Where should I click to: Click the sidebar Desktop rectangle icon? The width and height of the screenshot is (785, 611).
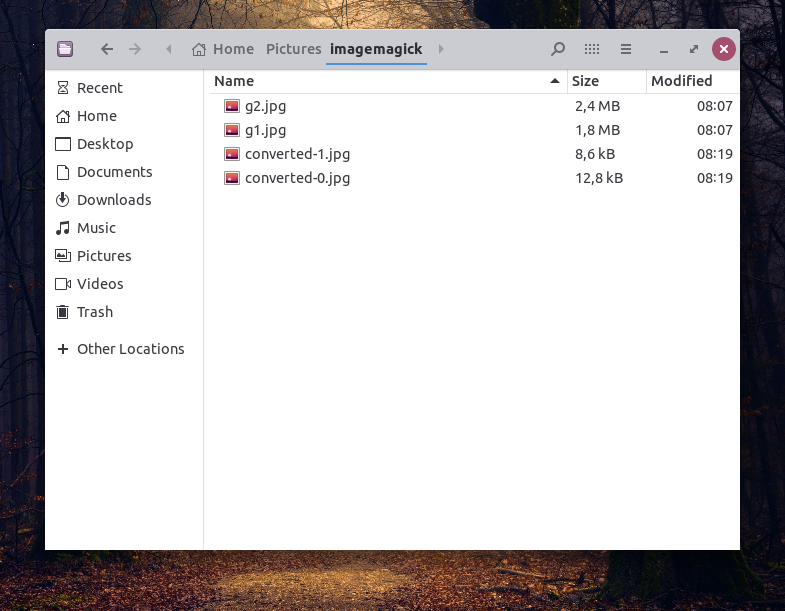[x=63, y=144]
